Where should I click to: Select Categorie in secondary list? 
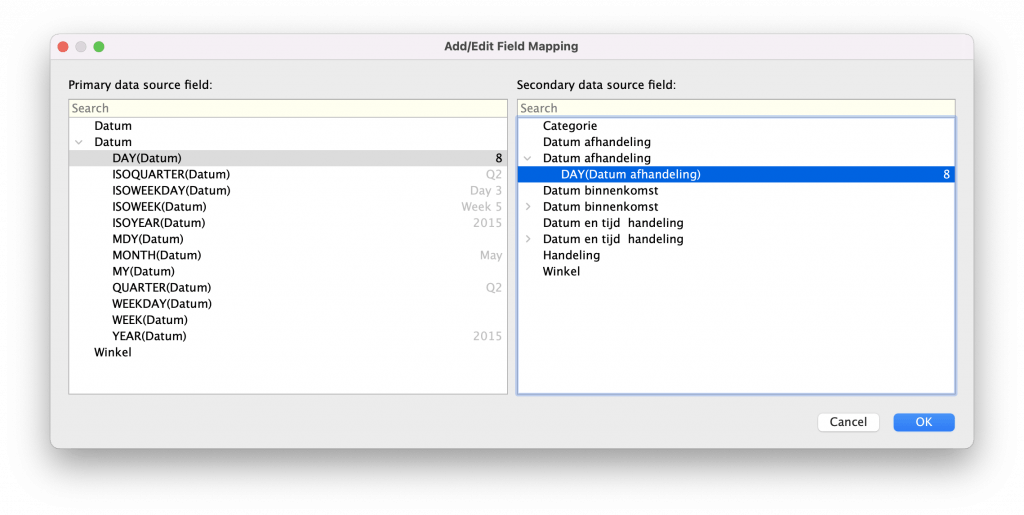point(570,126)
